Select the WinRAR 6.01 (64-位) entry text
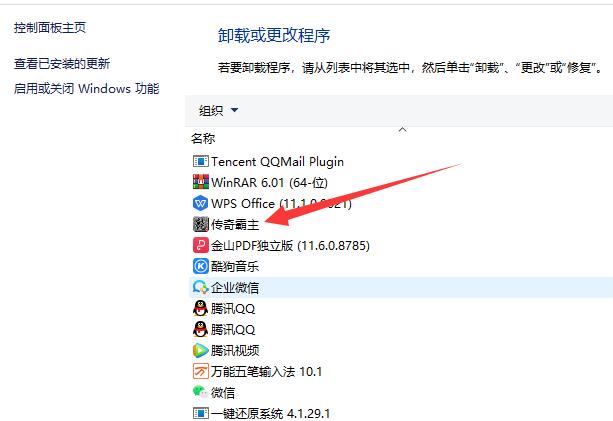The width and height of the screenshot is (613, 421). (269, 183)
